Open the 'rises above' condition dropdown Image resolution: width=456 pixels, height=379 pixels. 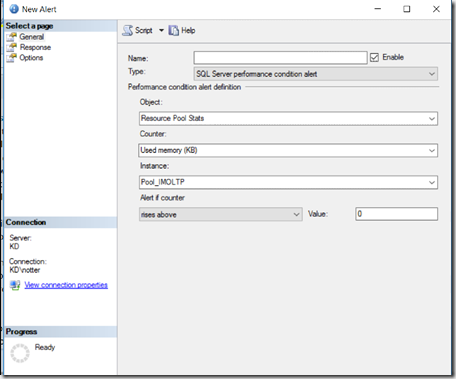(221, 214)
